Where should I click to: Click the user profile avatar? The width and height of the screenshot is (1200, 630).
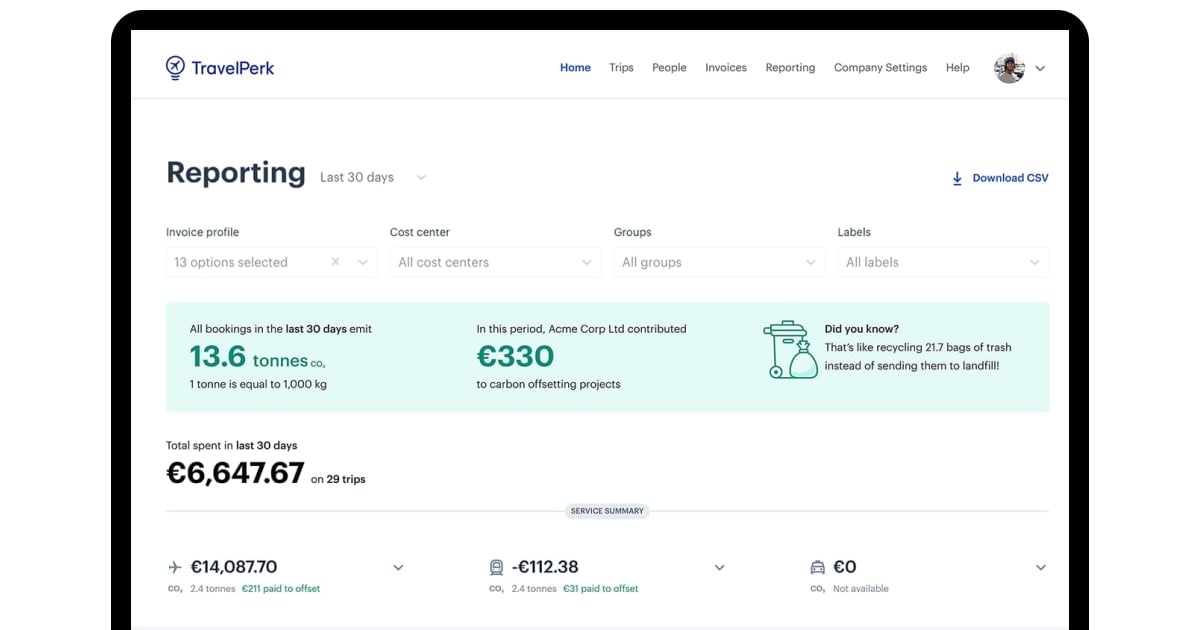point(1009,68)
